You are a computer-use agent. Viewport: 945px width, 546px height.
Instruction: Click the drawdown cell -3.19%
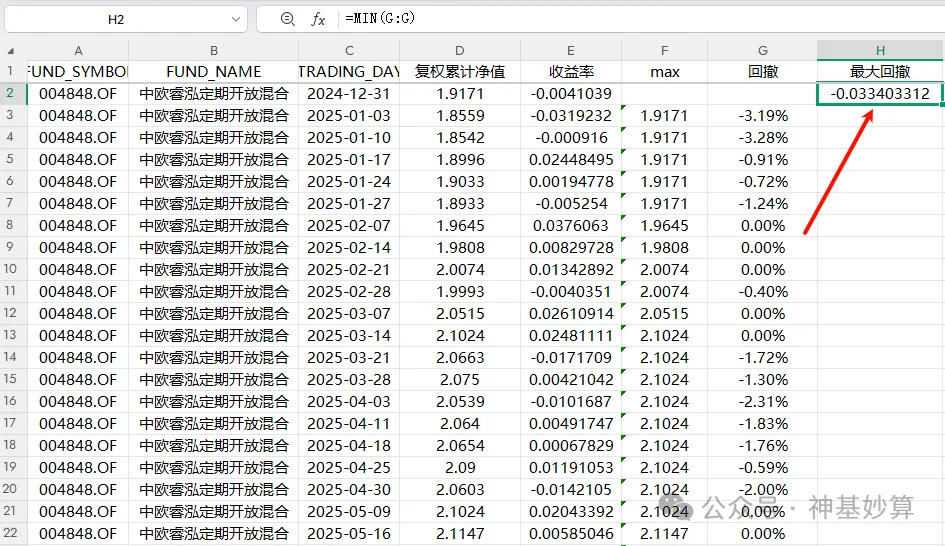point(762,116)
